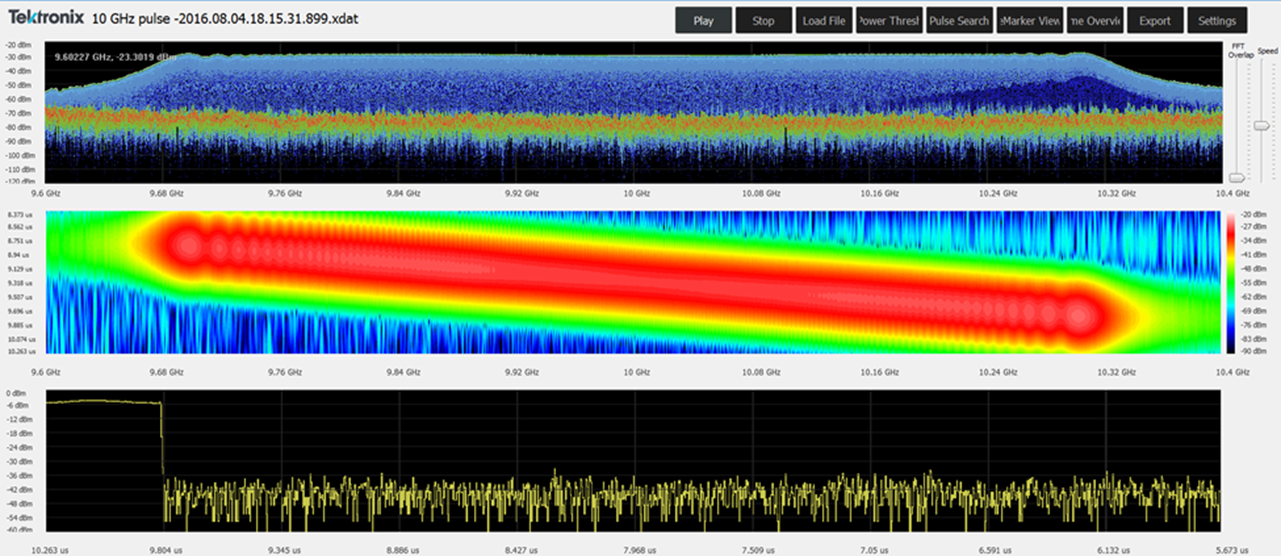This screenshot has height=556, width=1281.
Task: Click the DPX spectrum display
Action: tap(634, 112)
